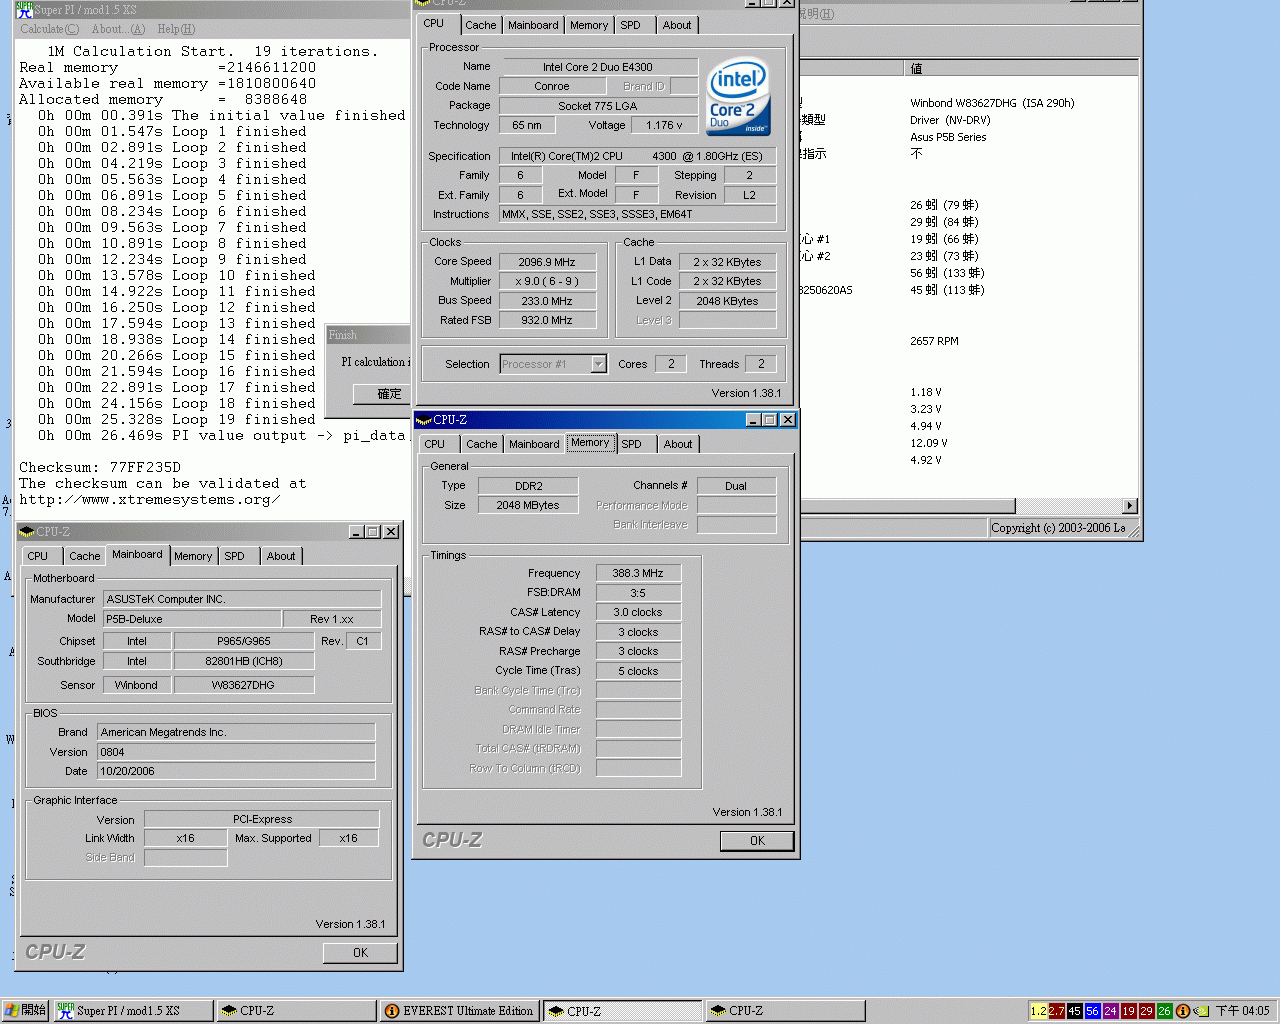Click motherboard Model P5B-Deluxe field
The image size is (1280, 1024).
[x=191, y=619]
